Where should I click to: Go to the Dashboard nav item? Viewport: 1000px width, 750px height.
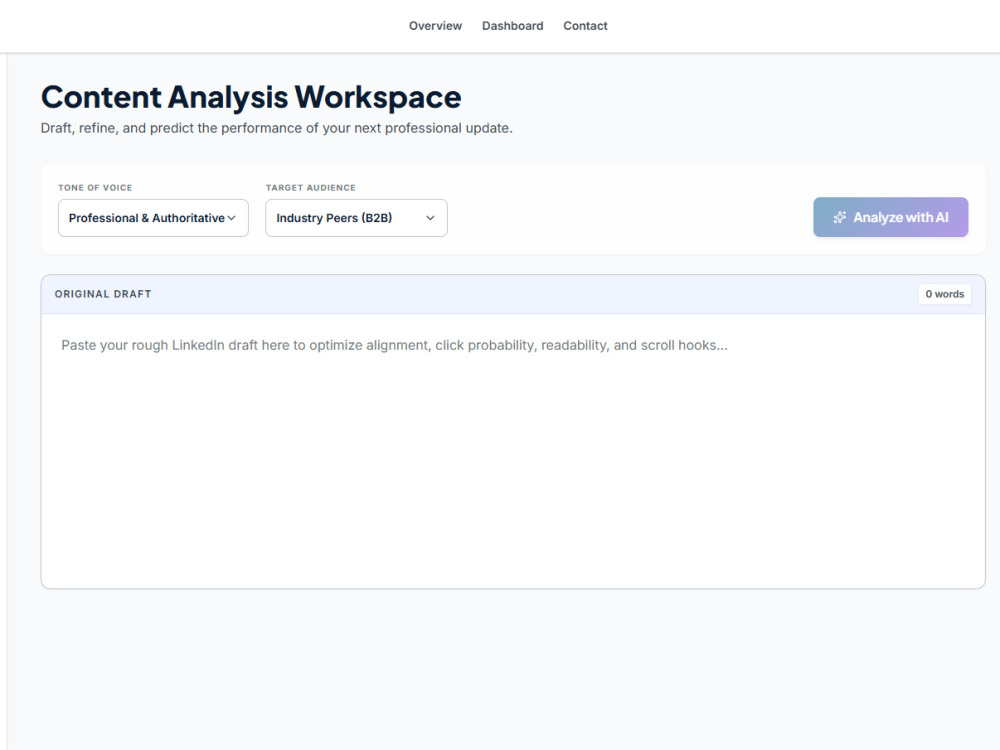[x=512, y=26]
